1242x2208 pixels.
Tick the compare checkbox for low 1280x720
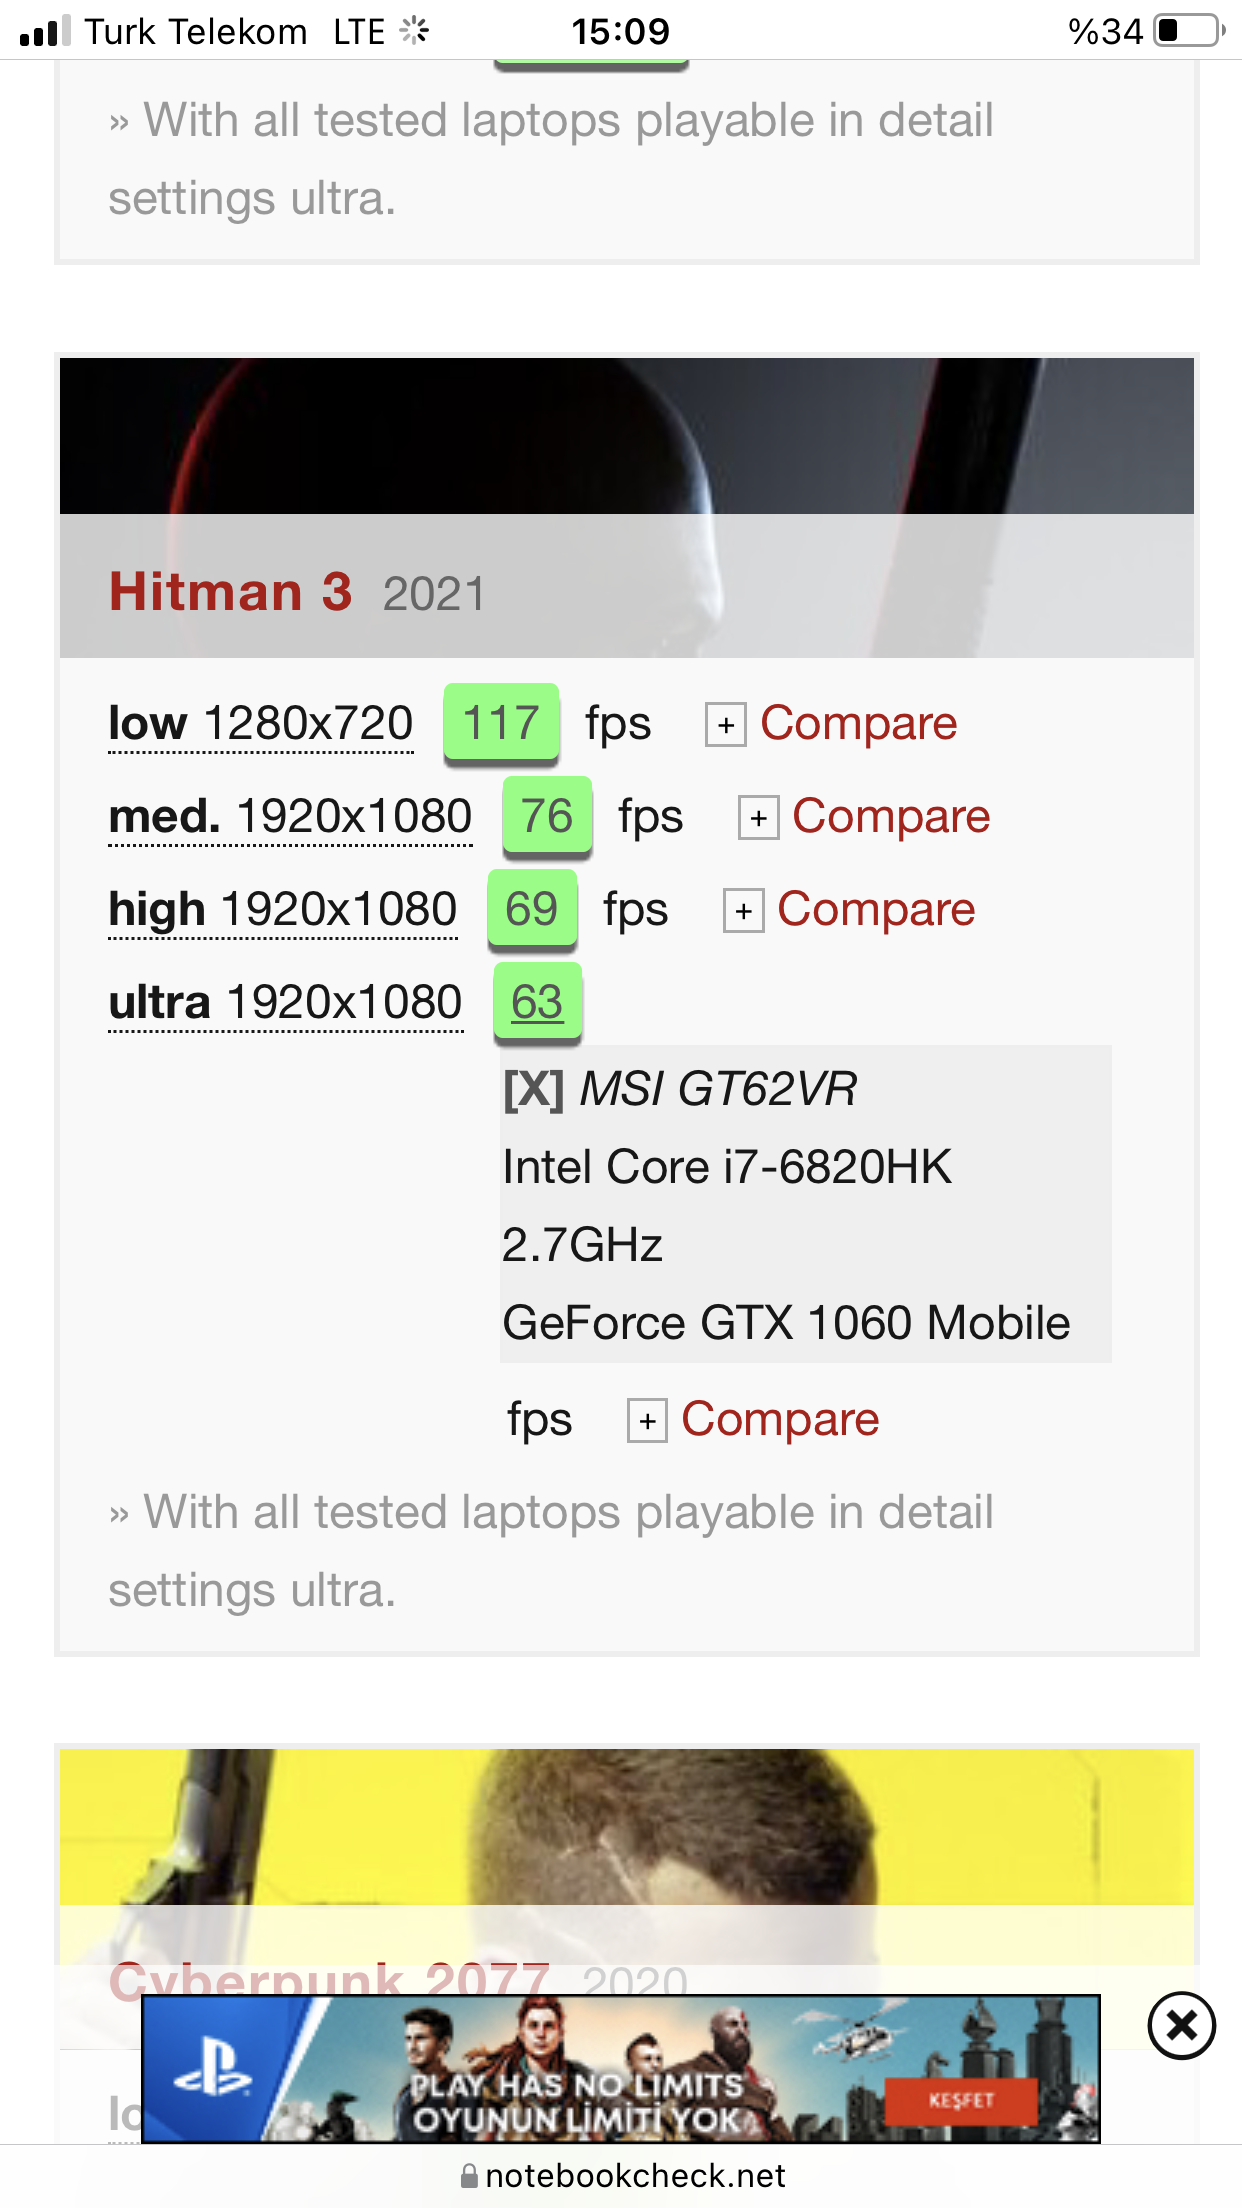[x=725, y=725]
